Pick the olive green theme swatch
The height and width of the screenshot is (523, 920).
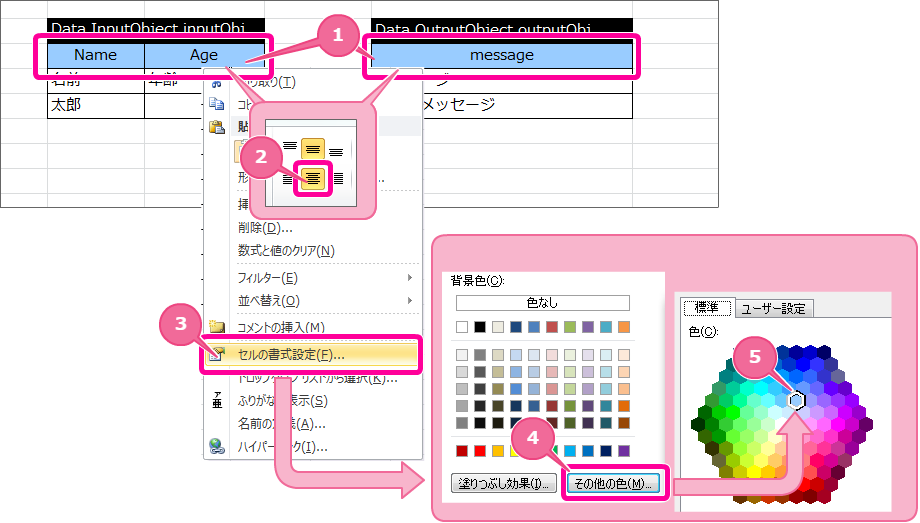(x=570, y=327)
